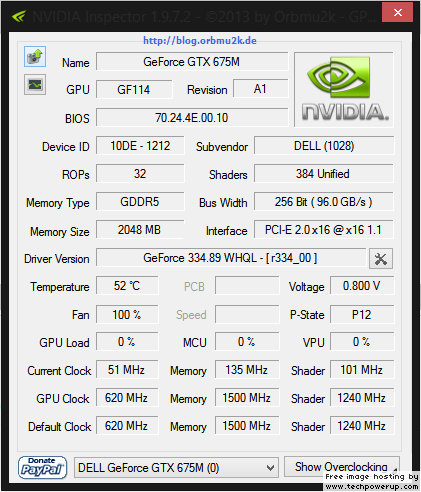The image size is (421, 492).
Task: Click Interface field PCI-E 2.0 x16
Action: (324, 230)
